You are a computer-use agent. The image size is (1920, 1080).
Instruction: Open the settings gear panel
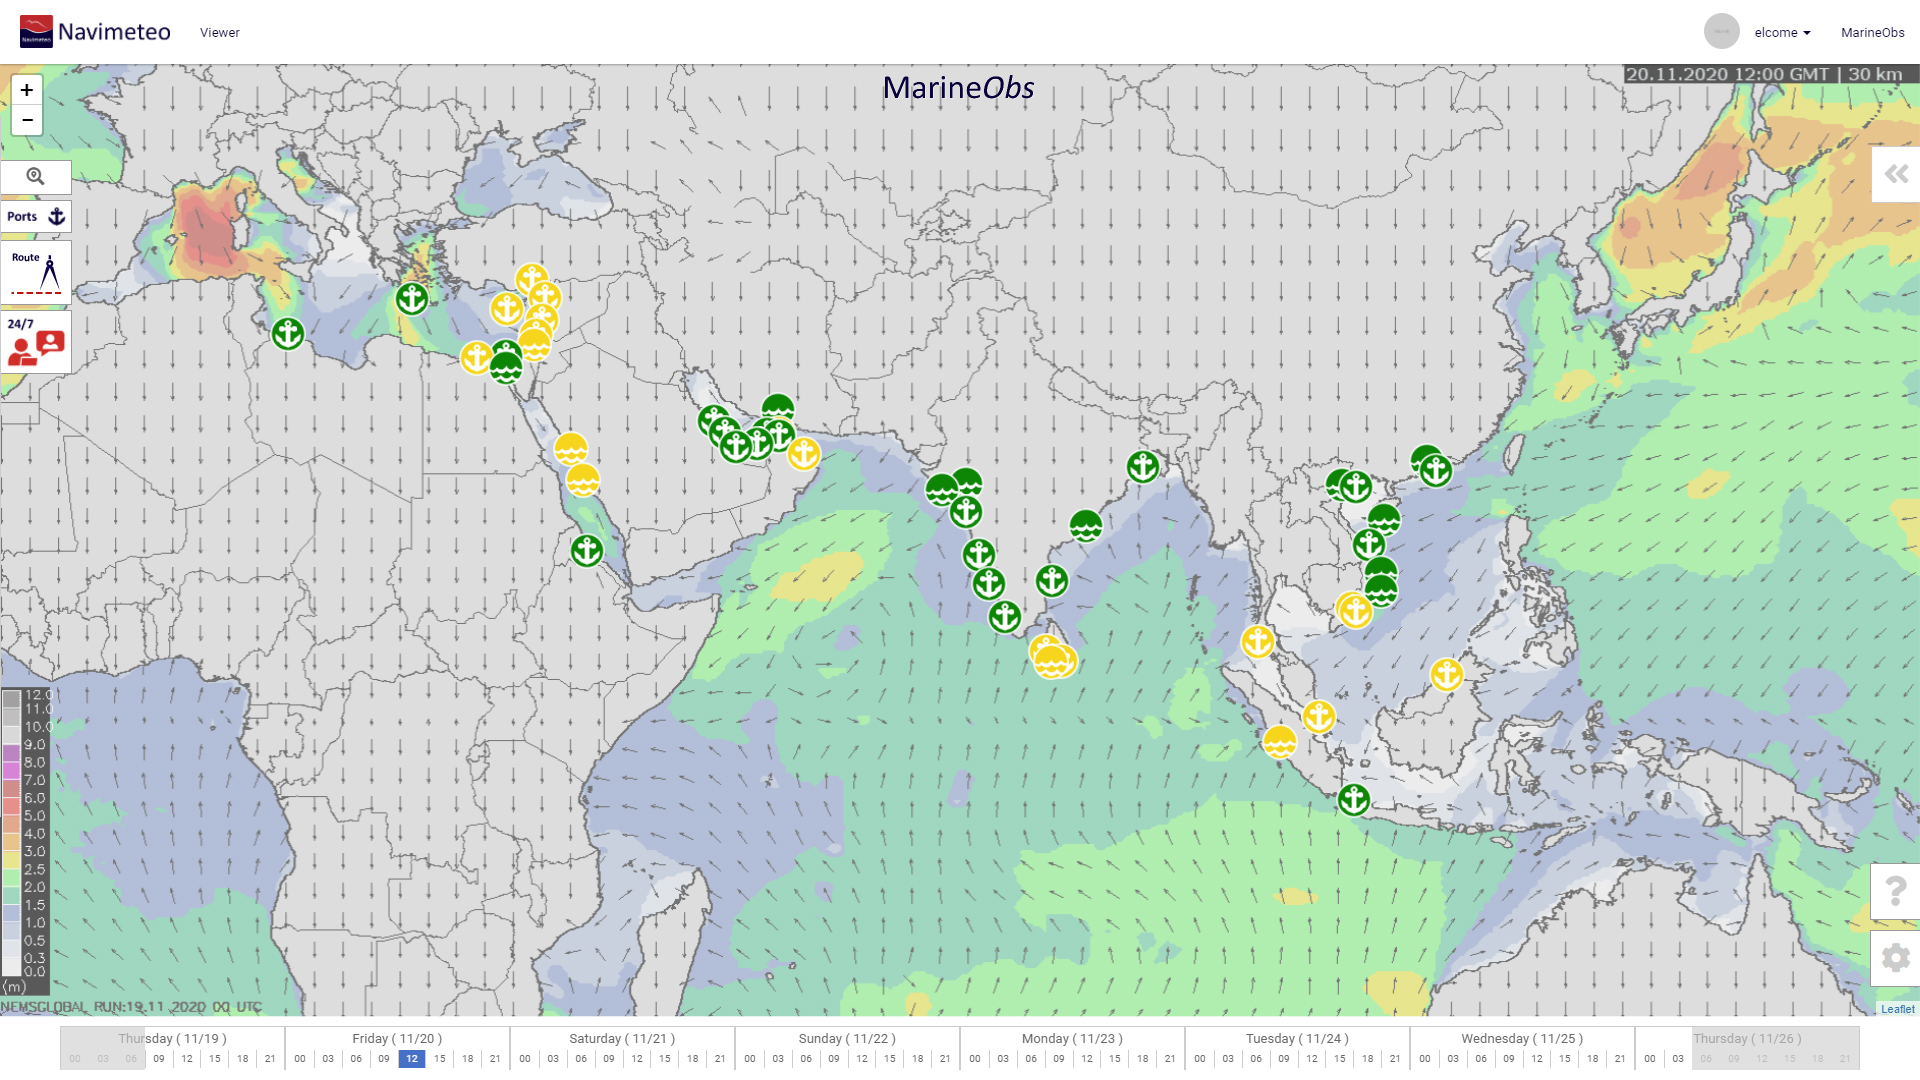[1896, 958]
